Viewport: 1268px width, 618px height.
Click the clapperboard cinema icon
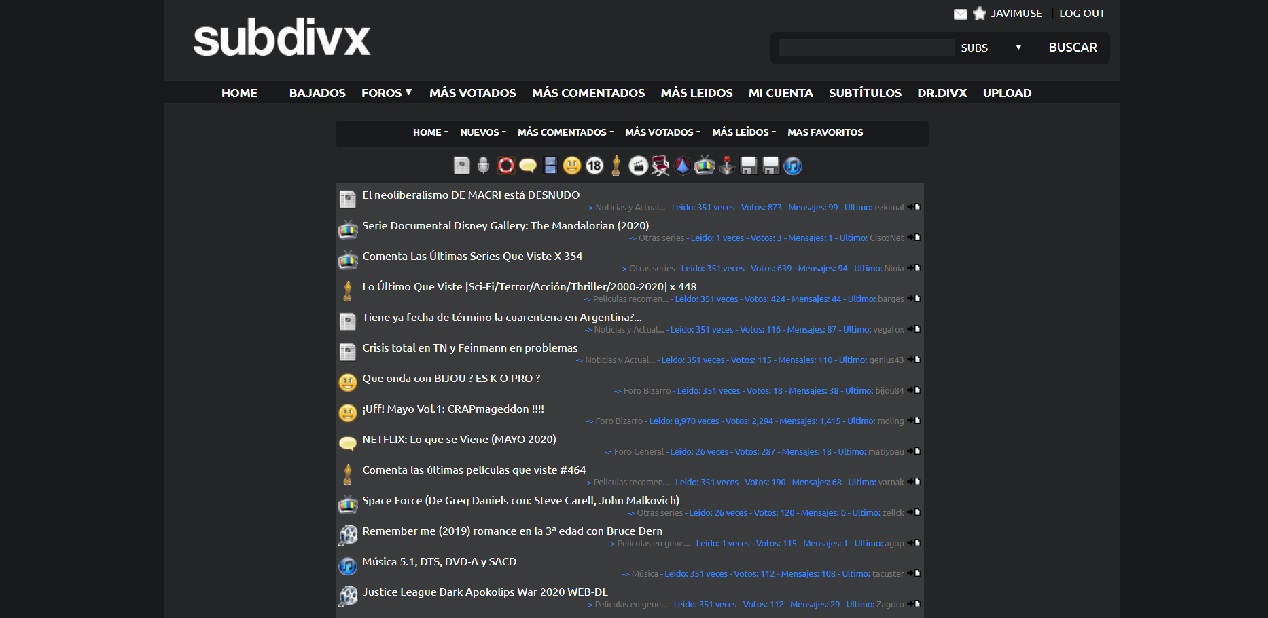[638, 165]
